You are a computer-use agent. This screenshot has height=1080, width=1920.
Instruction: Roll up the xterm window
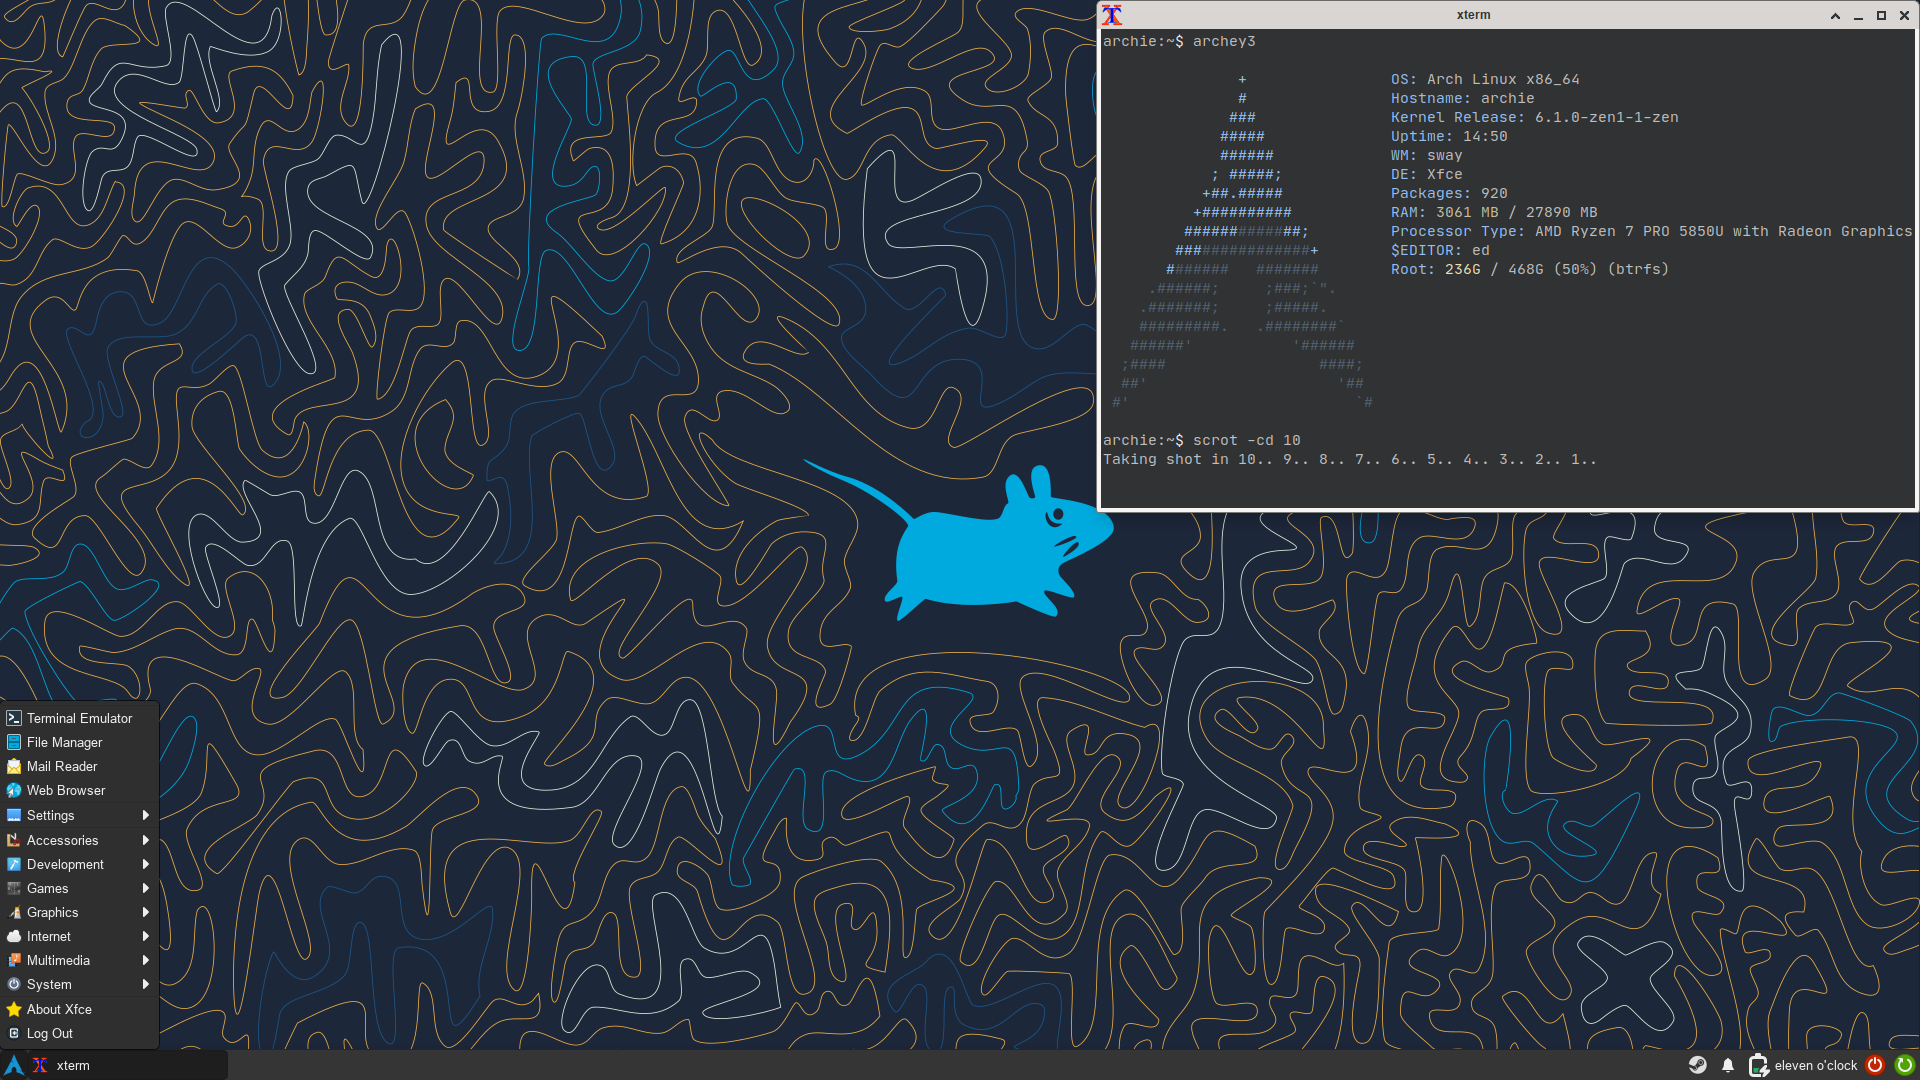1835,15
